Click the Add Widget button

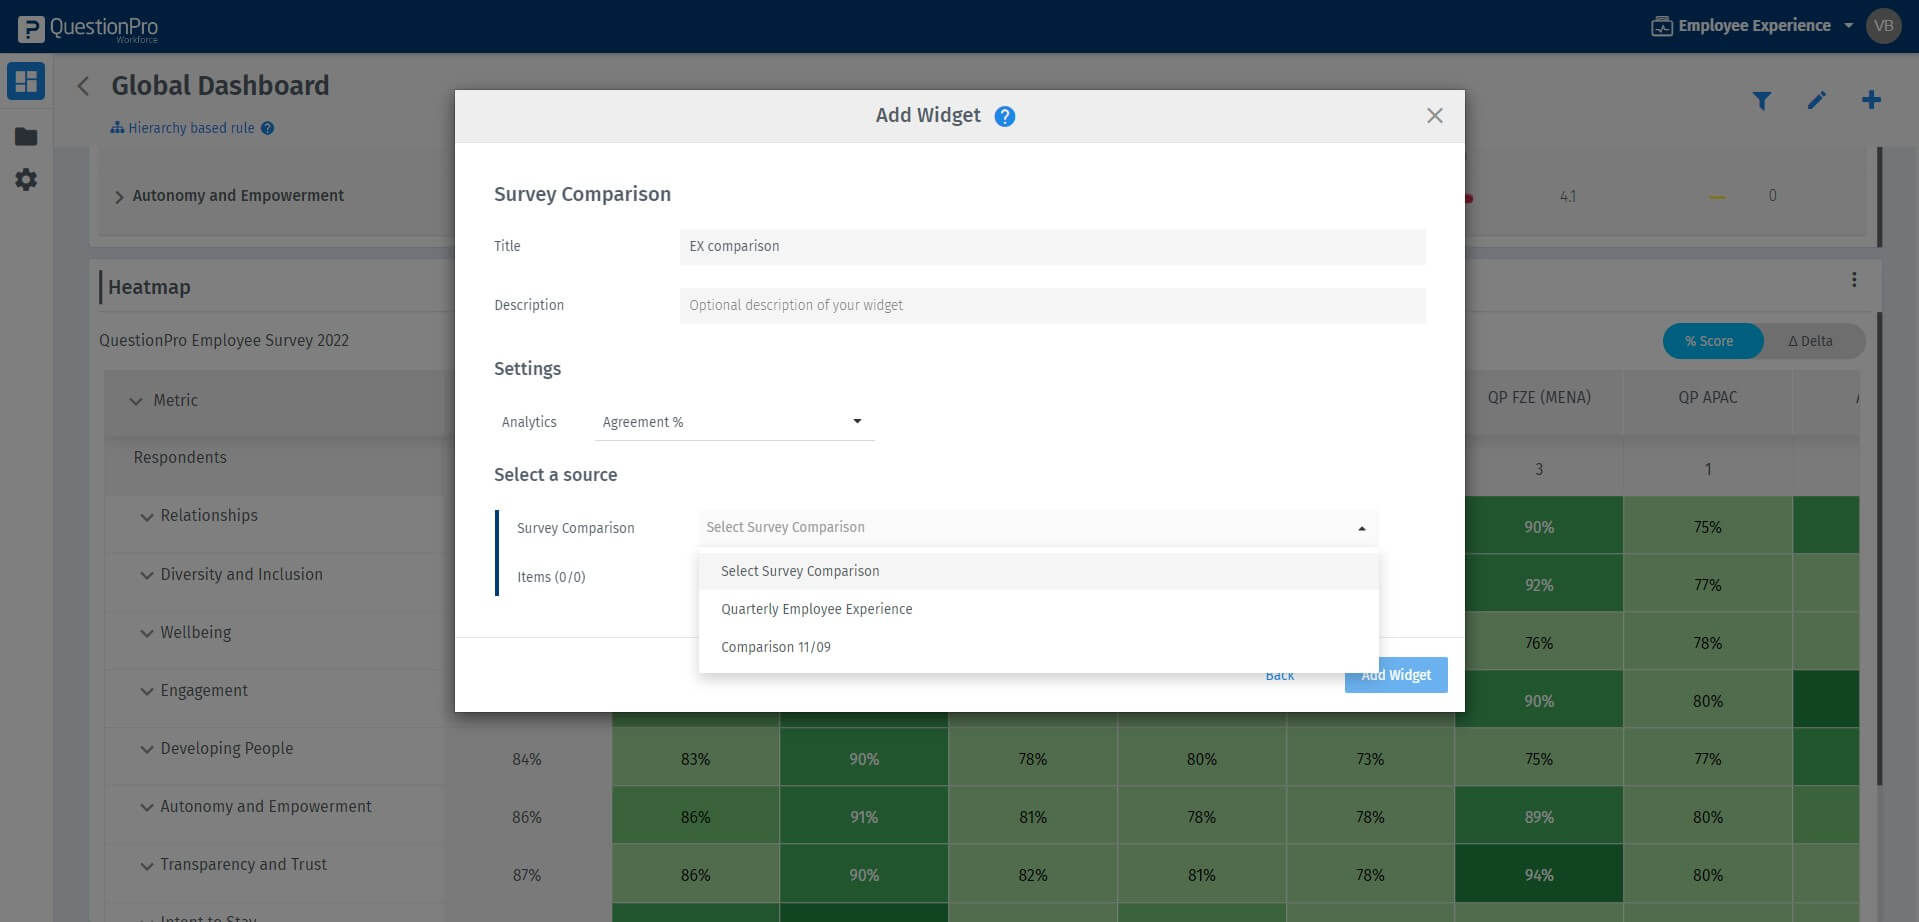tap(1396, 675)
